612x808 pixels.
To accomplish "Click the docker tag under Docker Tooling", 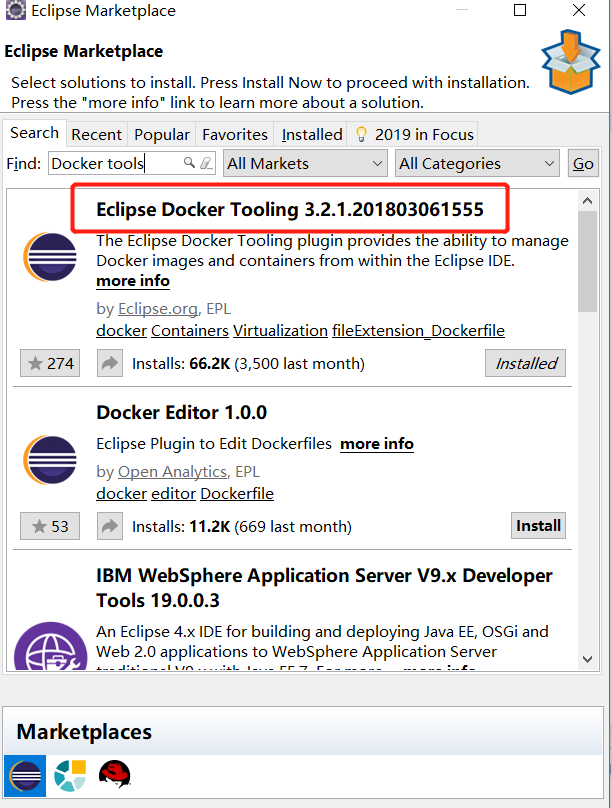I will [122, 330].
